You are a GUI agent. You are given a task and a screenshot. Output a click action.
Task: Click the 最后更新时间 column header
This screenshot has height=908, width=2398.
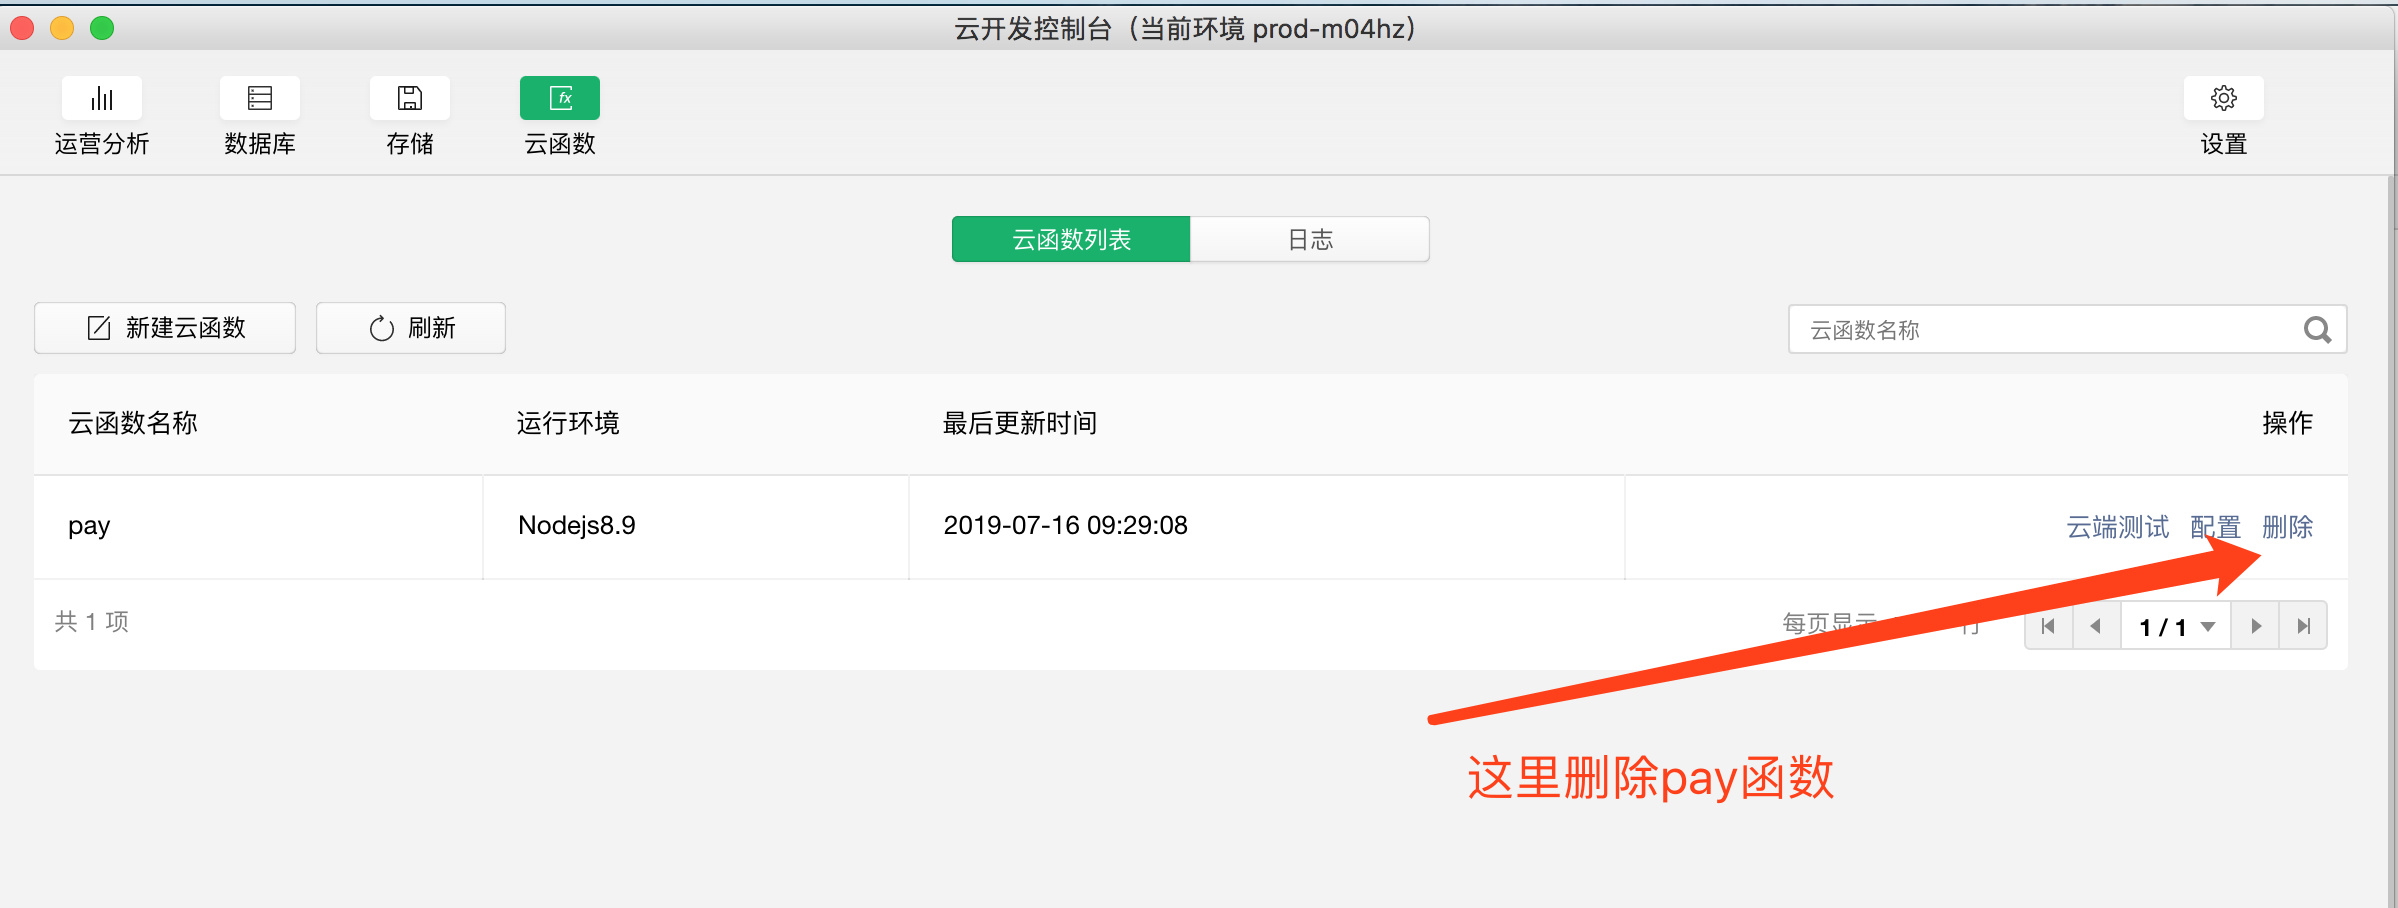1020,423
